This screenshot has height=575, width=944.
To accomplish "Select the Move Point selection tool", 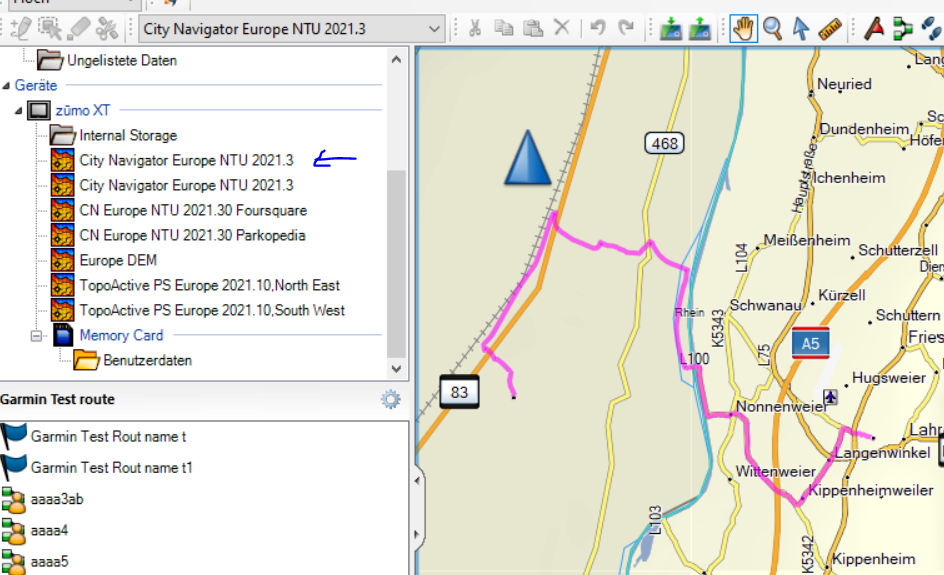I will 49,28.
